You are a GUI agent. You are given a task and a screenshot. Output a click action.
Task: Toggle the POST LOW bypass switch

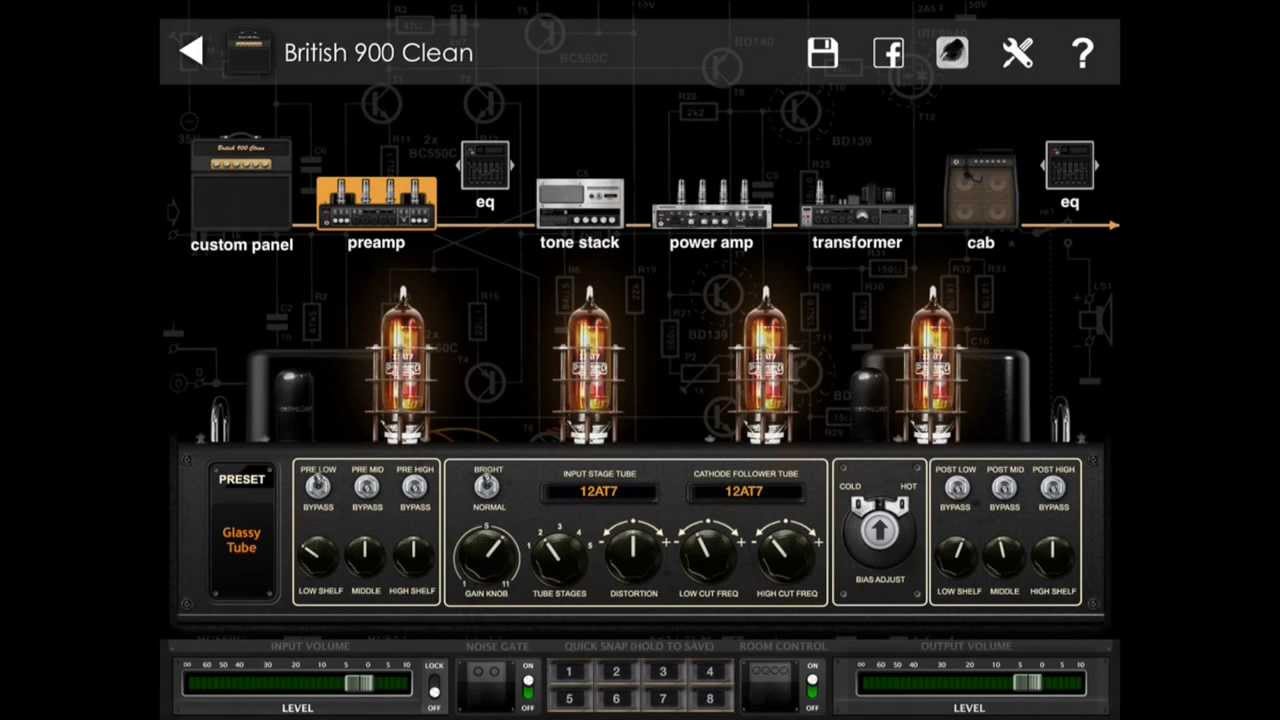(956, 487)
